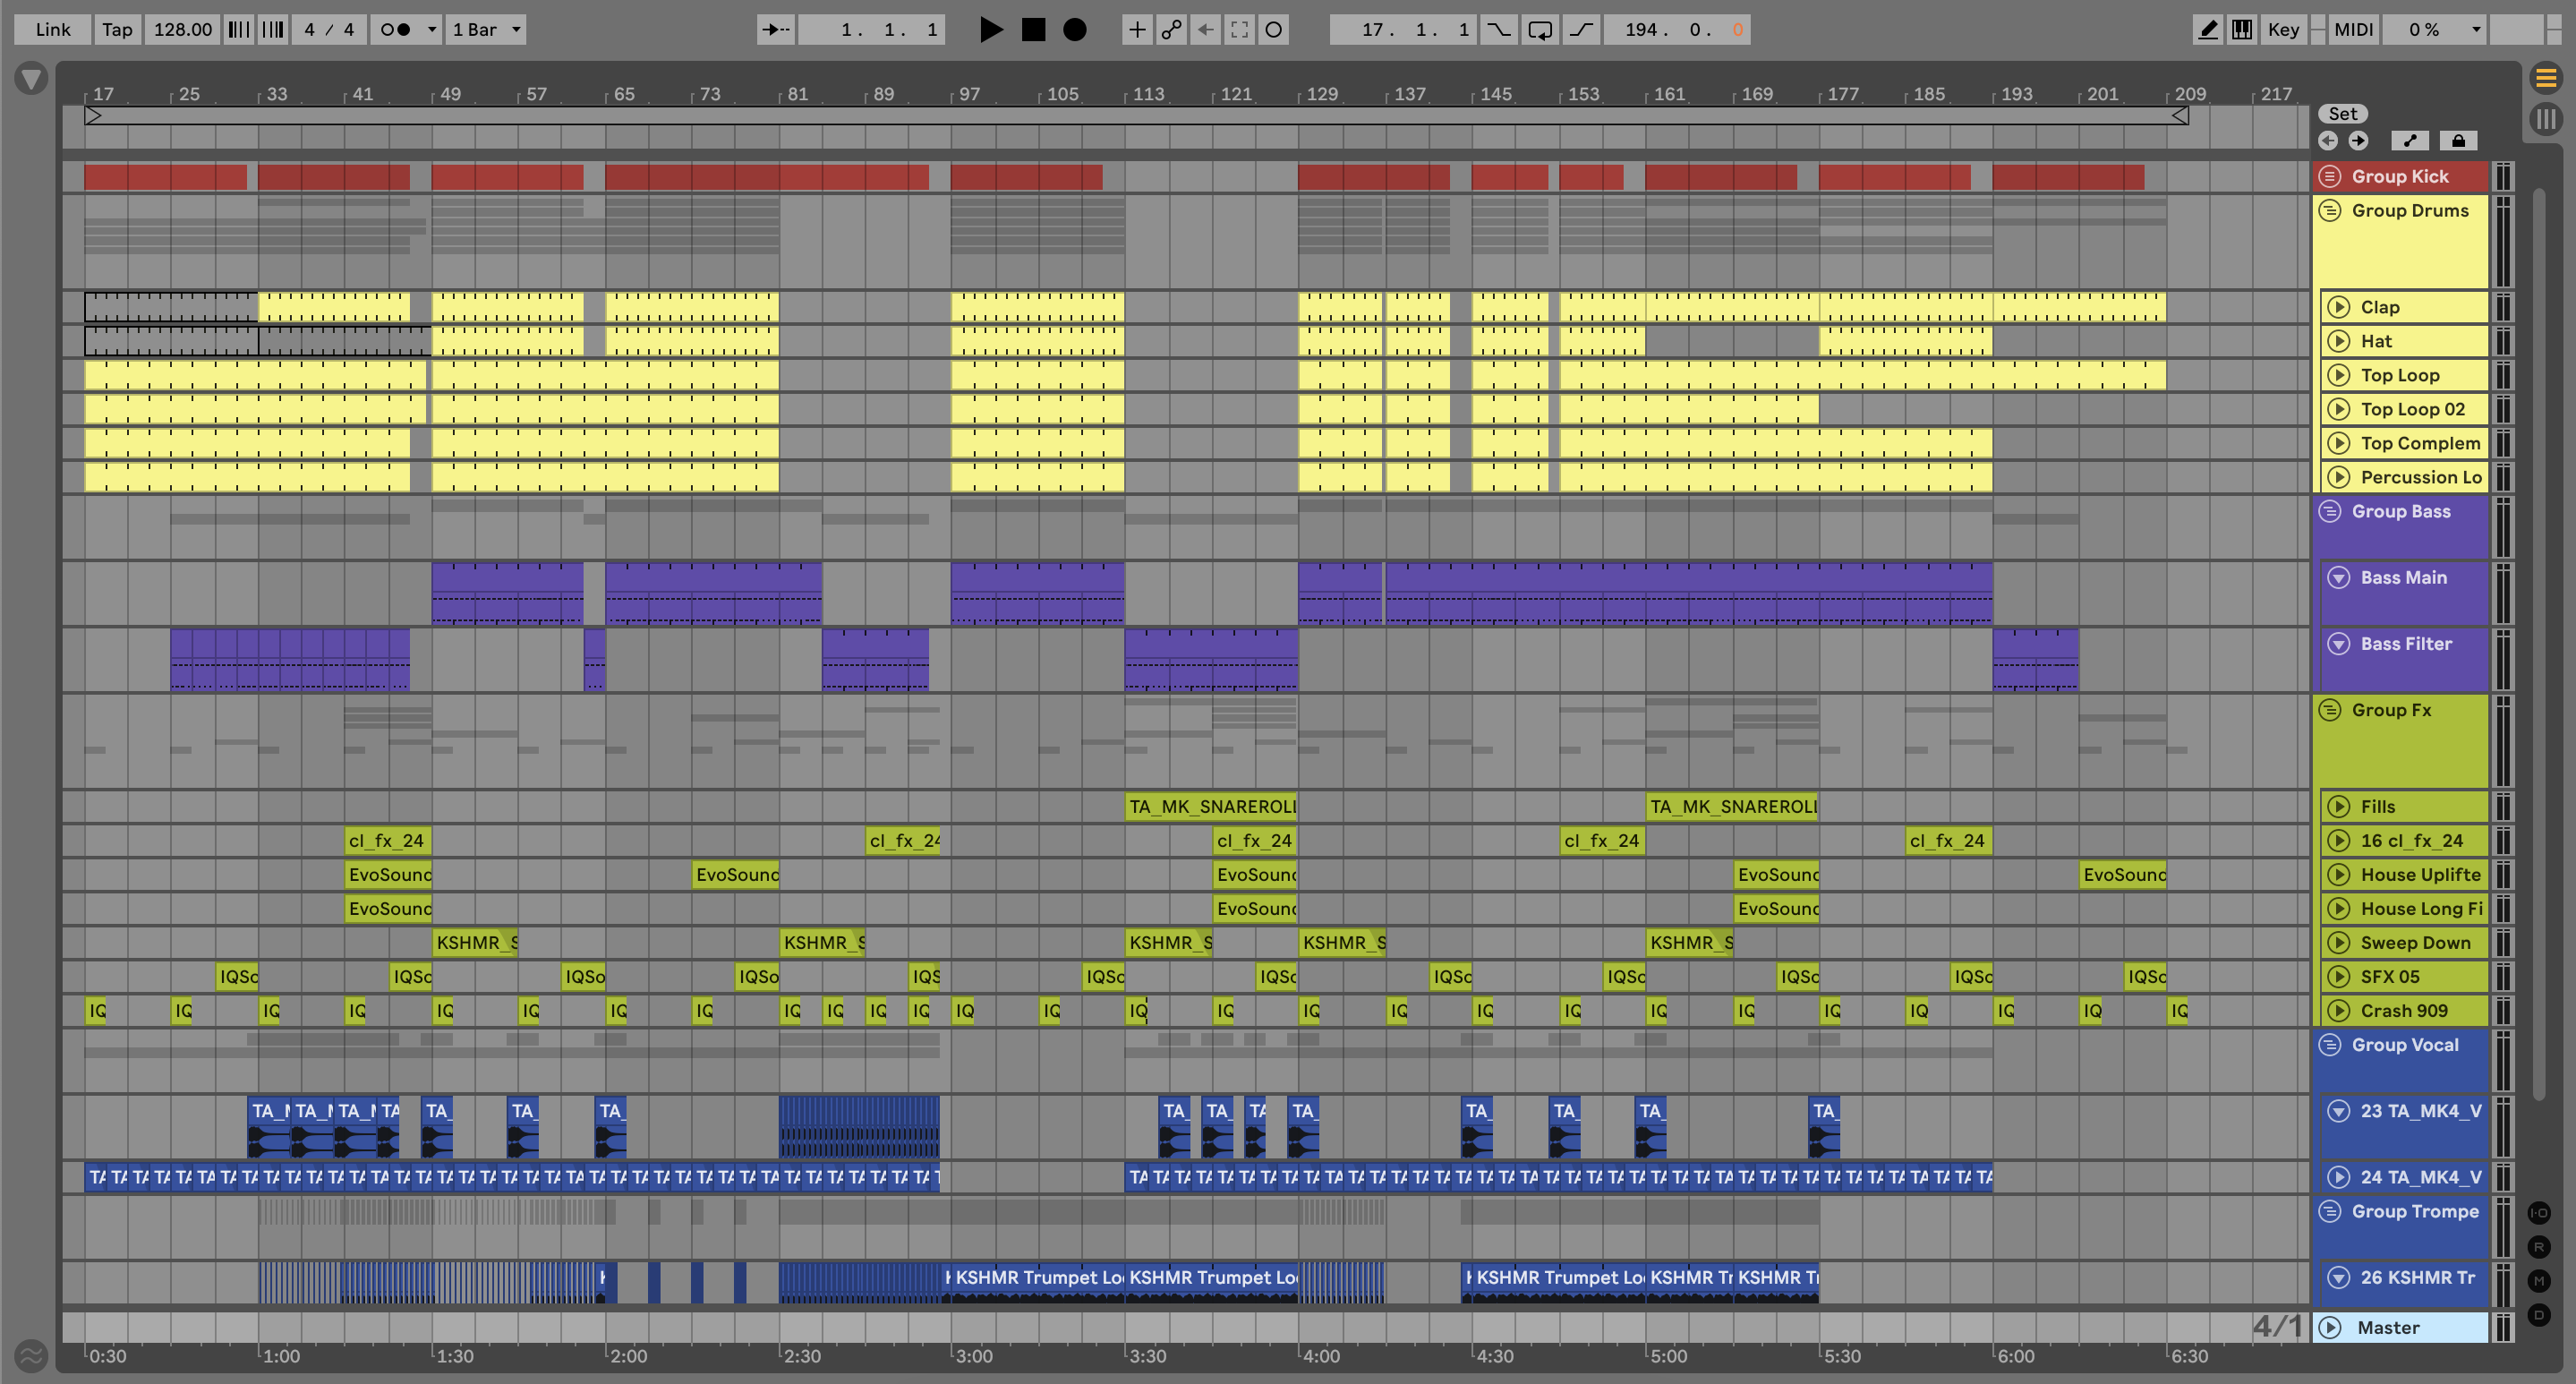This screenshot has height=1384, width=2576.
Task: Unfold the Bass Main track
Action: tap(2338, 578)
